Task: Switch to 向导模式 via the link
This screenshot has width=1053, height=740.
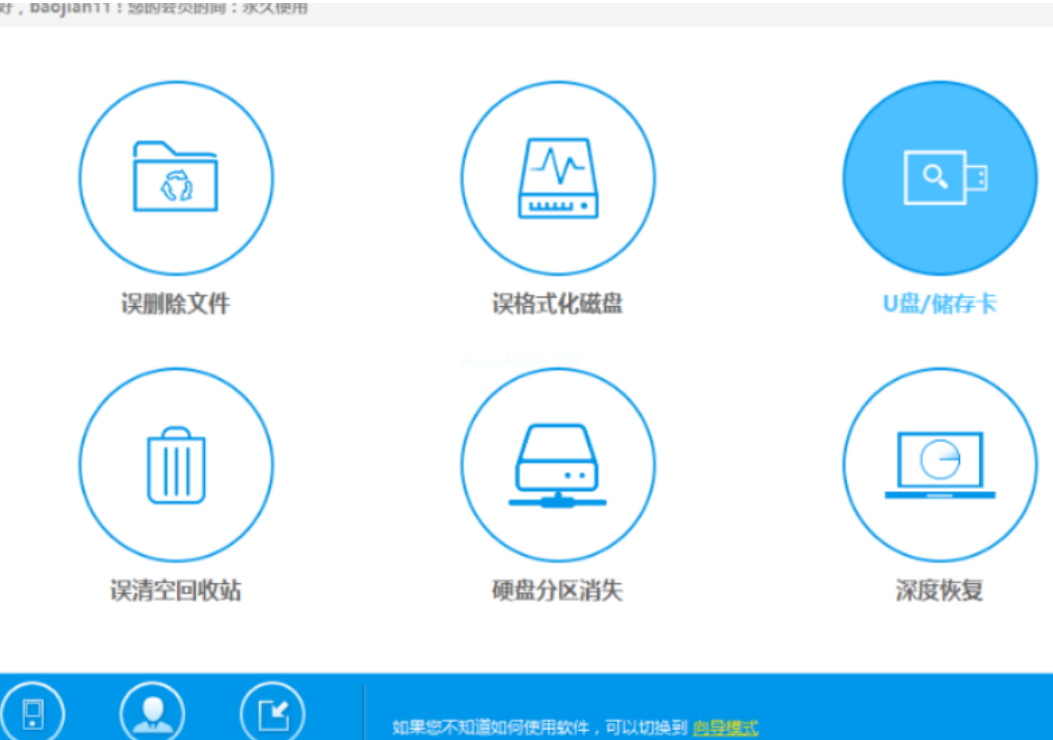Action: (725, 727)
